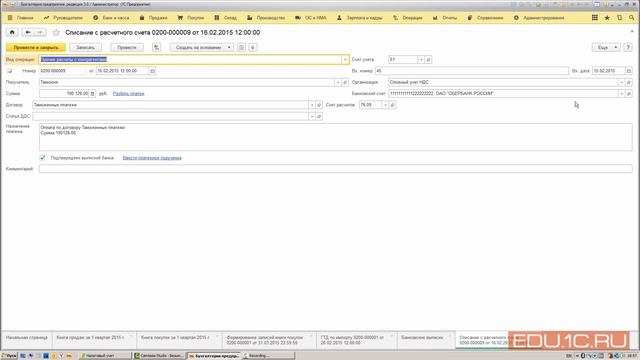Expand Счет расчетов dropdown arrow
The width and height of the screenshot is (640, 360).
pyautogui.click(x=385, y=105)
